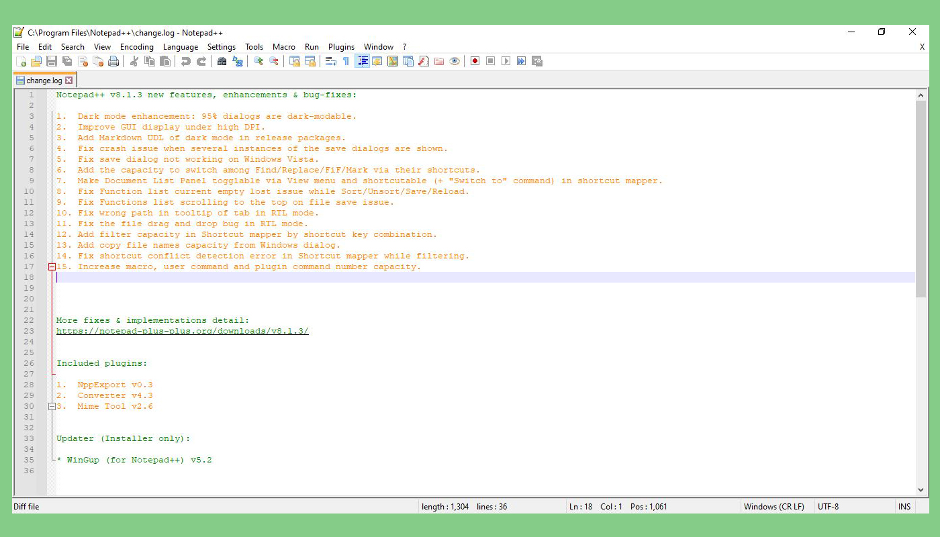Click the Paste toolbar icon
Screen dimensions: 941x537
[x=165, y=61]
